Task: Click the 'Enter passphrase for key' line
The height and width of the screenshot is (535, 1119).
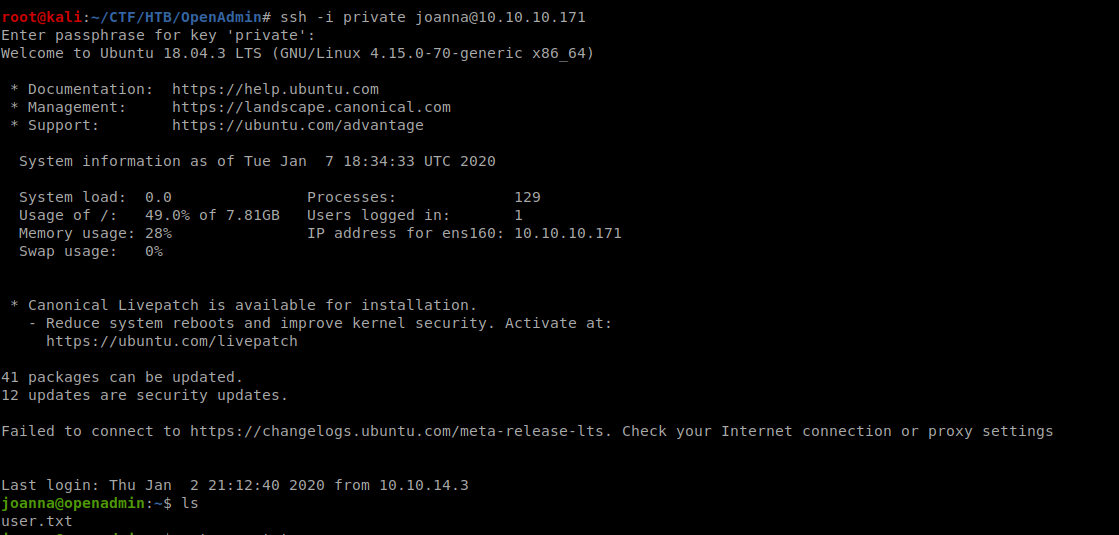Action: (x=158, y=35)
